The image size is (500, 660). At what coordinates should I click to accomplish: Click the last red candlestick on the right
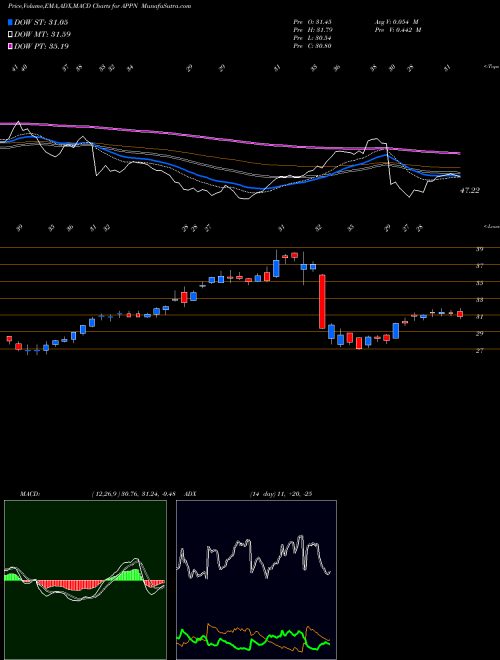tap(460, 314)
